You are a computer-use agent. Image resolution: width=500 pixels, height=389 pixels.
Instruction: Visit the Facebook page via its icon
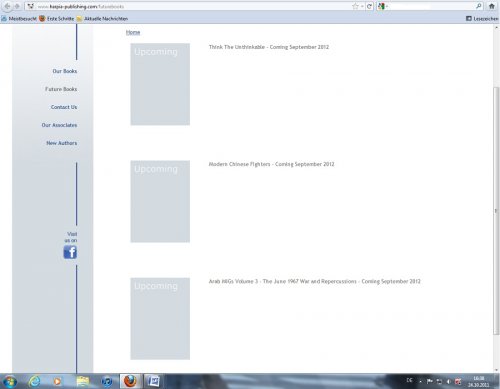coord(70,252)
